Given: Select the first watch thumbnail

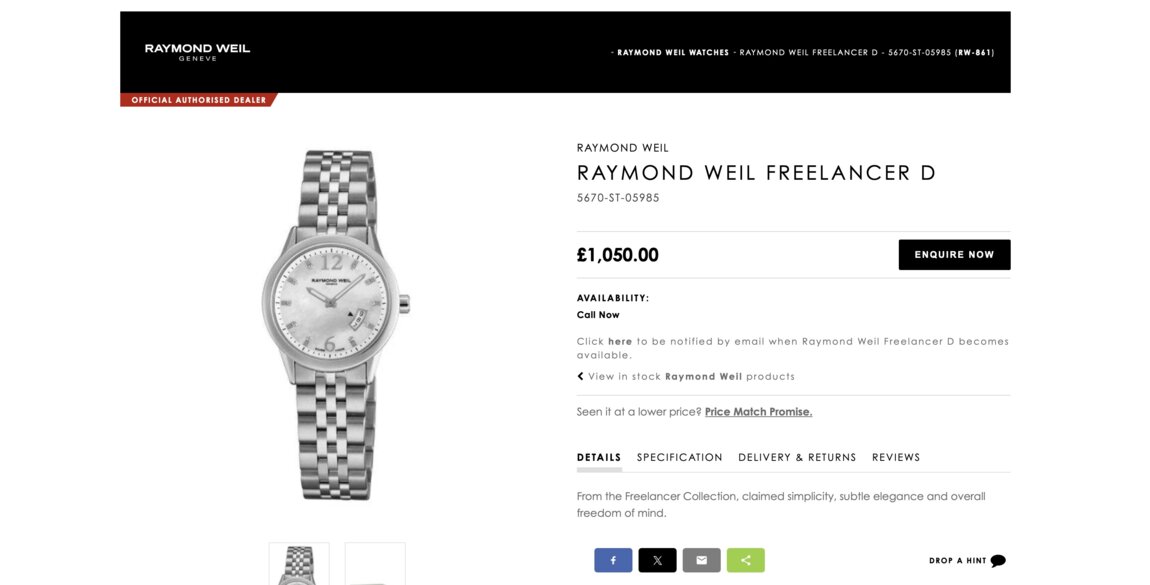Looking at the screenshot, I should [299, 564].
